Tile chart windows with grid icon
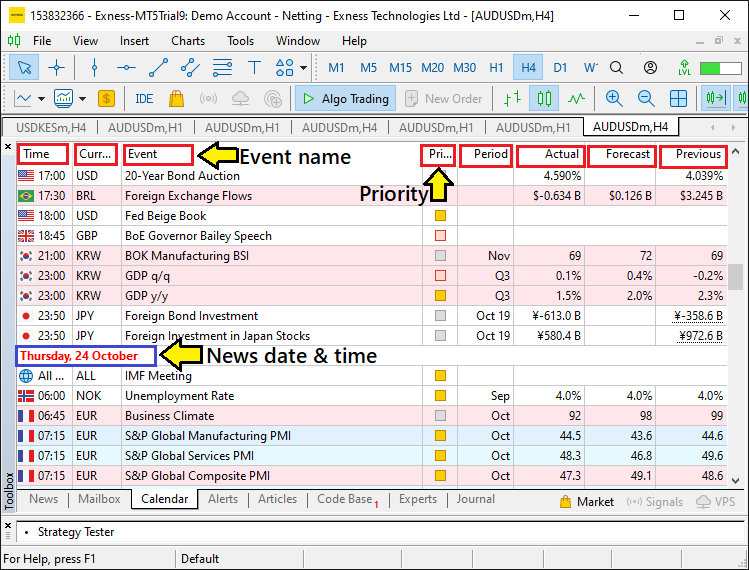Image resolution: width=749 pixels, height=570 pixels. point(678,99)
